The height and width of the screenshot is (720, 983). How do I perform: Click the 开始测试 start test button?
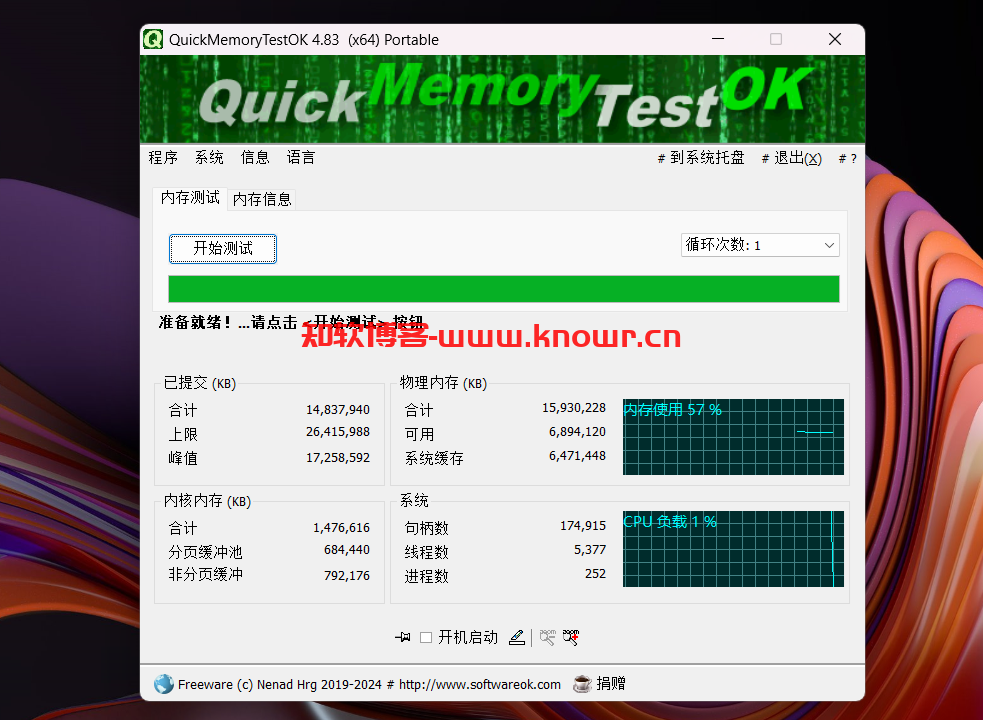pos(223,249)
